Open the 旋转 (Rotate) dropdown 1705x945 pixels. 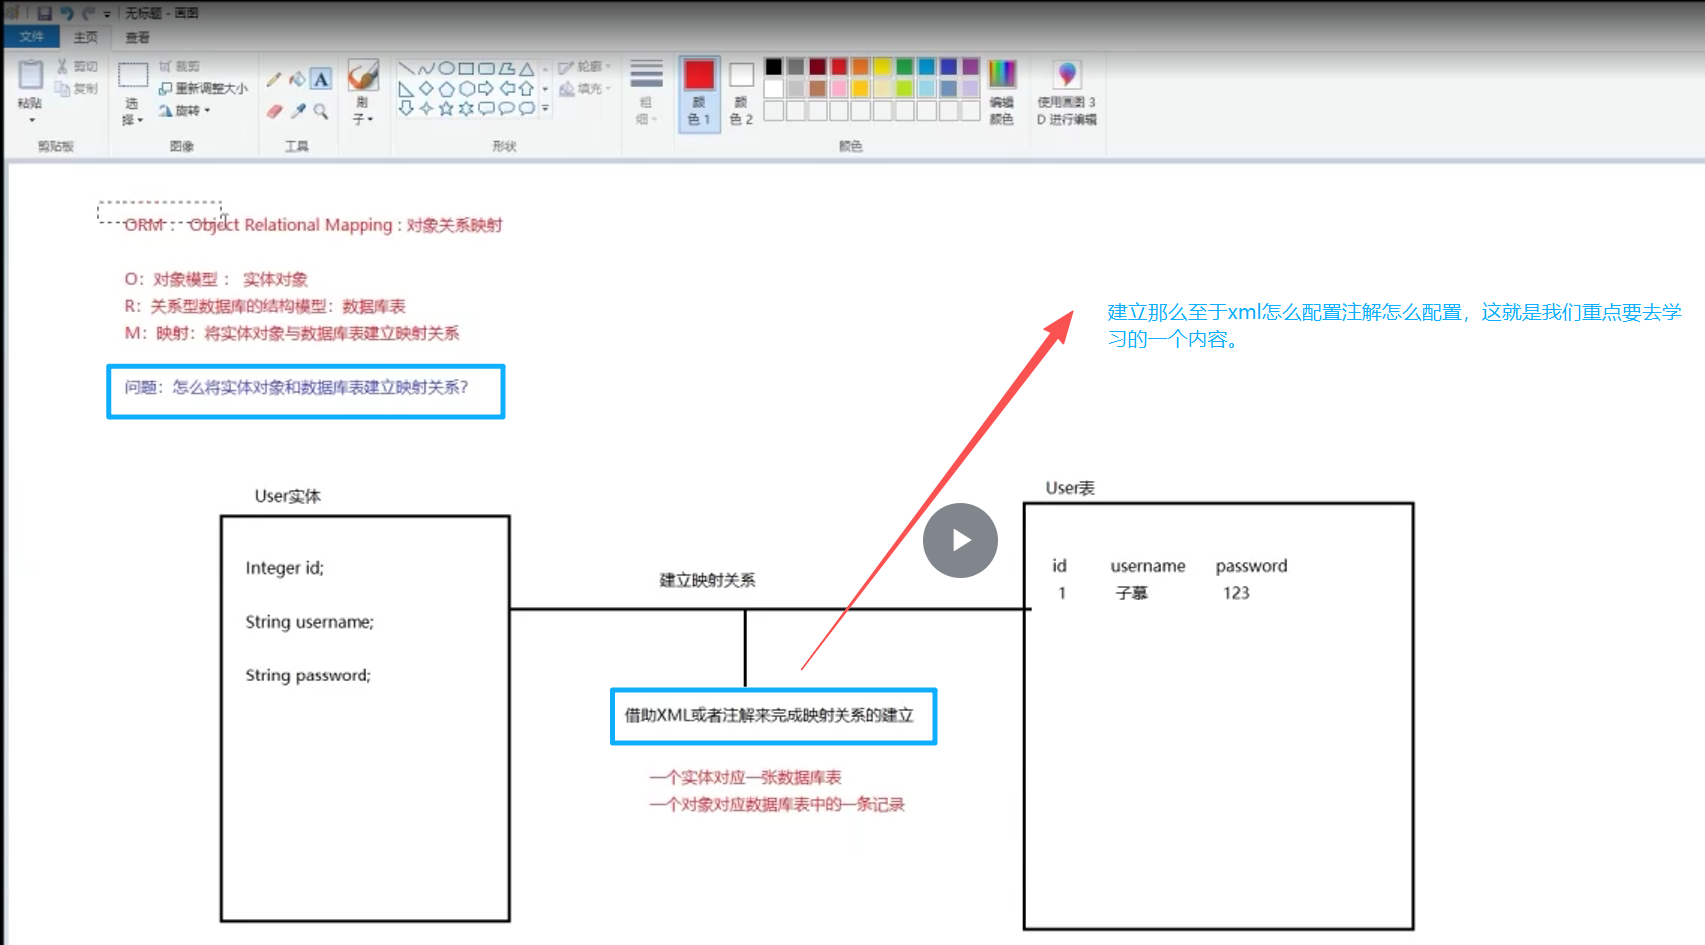[x=185, y=110]
